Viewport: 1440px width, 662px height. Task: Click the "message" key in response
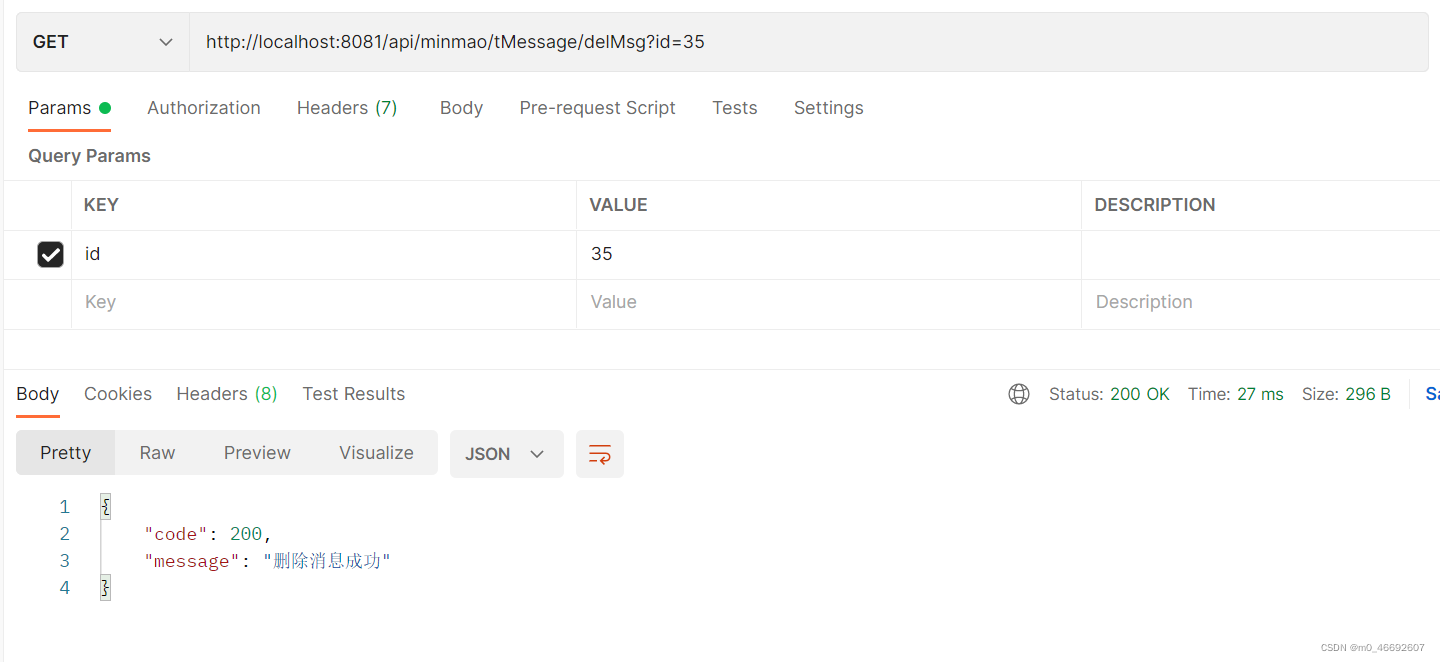192,561
